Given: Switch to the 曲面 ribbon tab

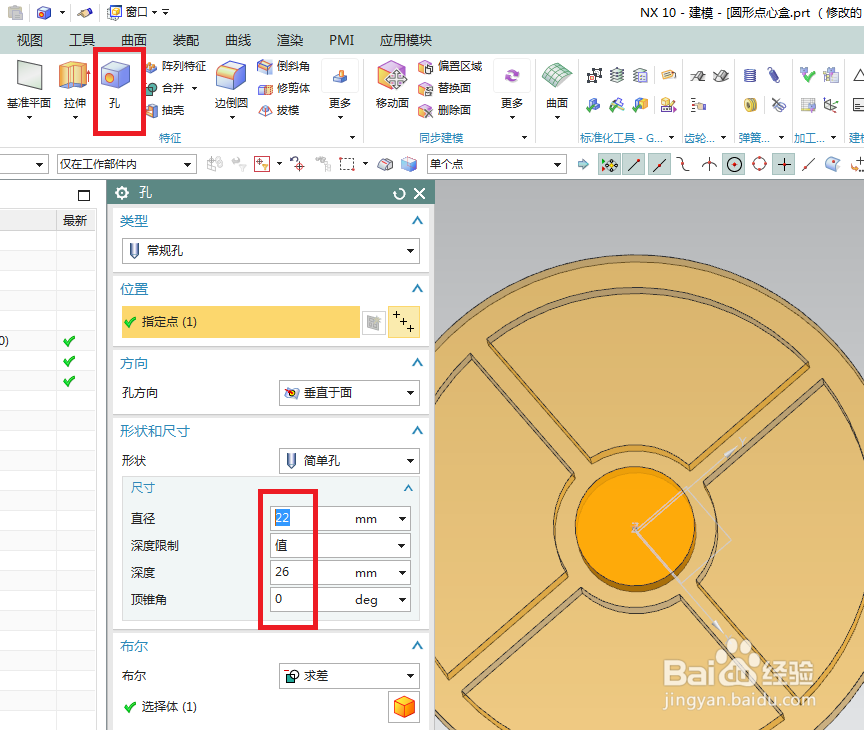Looking at the screenshot, I should click(134, 40).
